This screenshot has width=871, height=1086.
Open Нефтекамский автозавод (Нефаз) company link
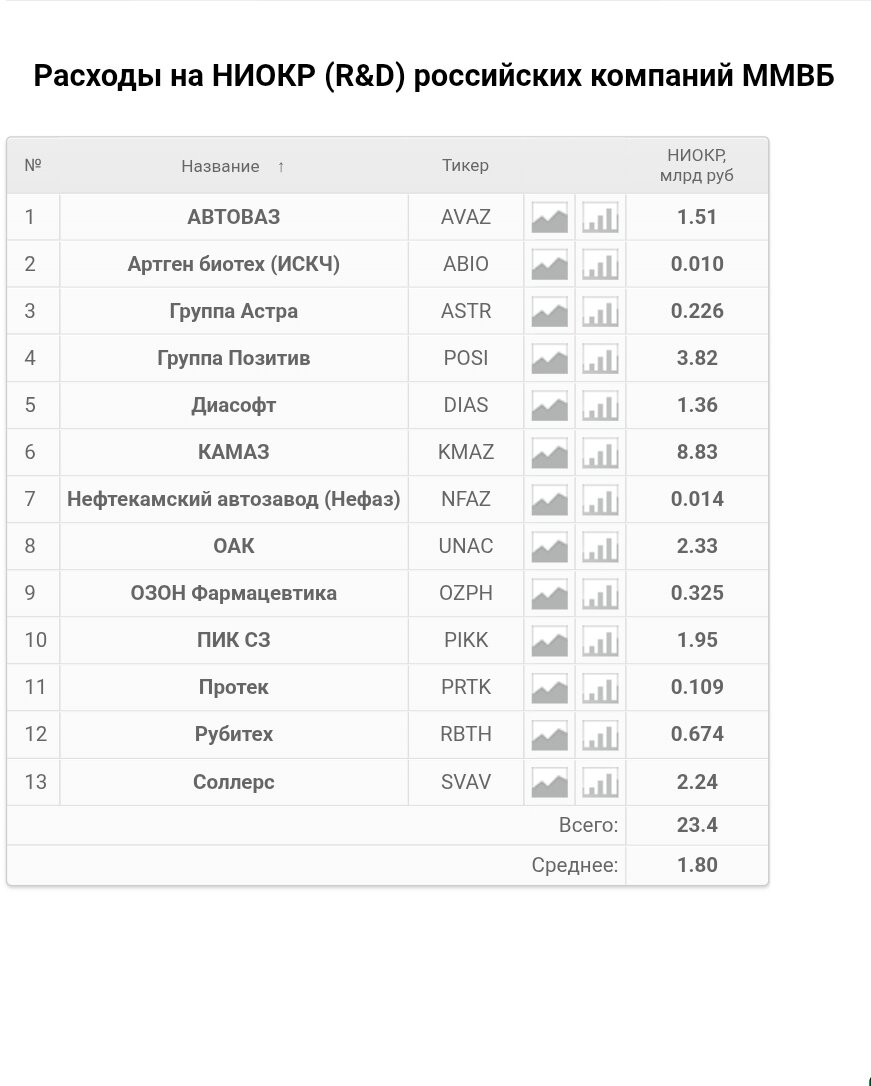coord(234,499)
